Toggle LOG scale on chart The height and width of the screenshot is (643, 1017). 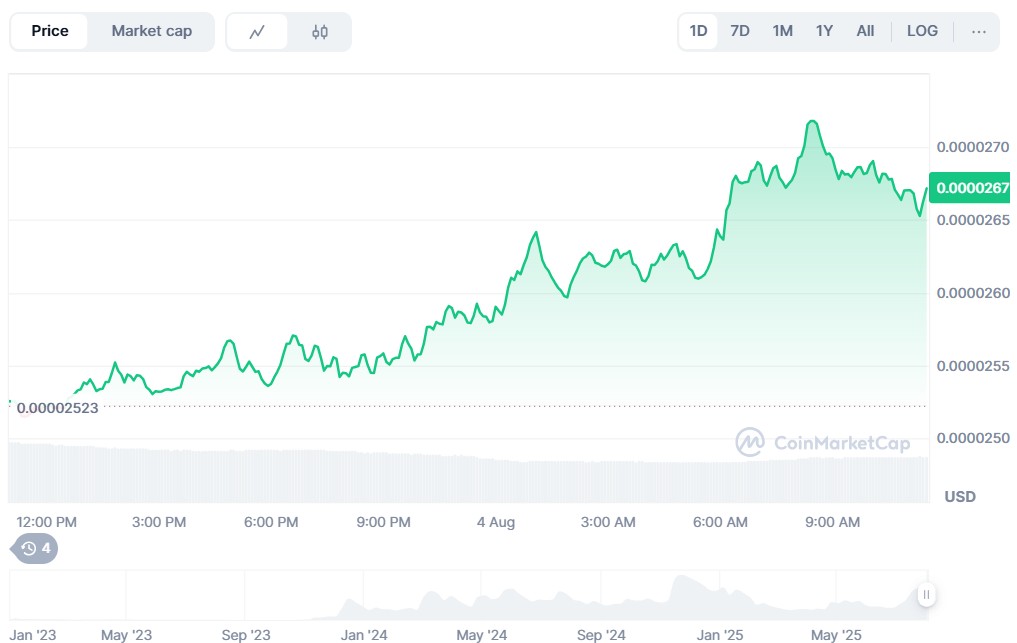(x=922, y=31)
